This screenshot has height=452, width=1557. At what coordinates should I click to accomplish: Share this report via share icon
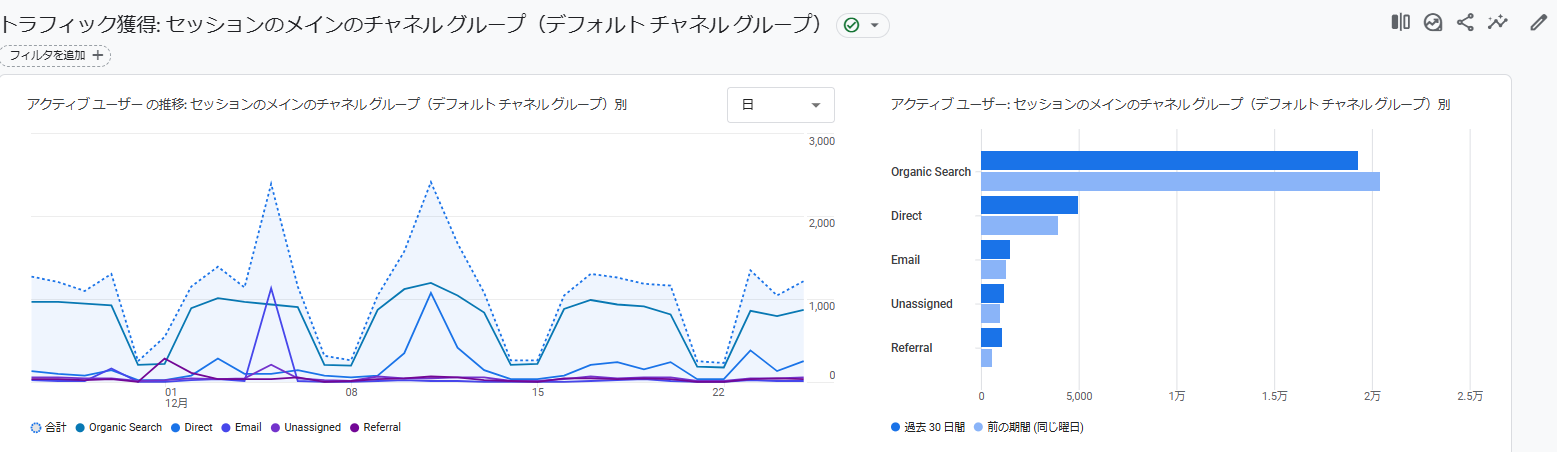(1465, 22)
